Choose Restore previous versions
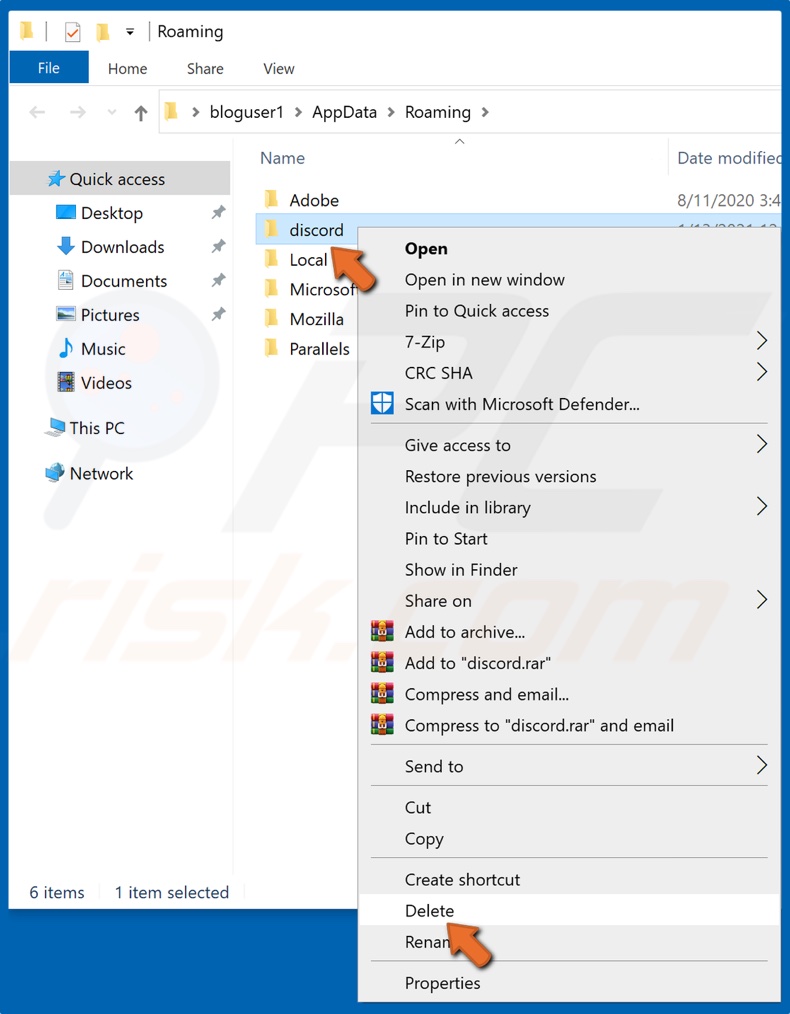790x1014 pixels. (x=569, y=477)
